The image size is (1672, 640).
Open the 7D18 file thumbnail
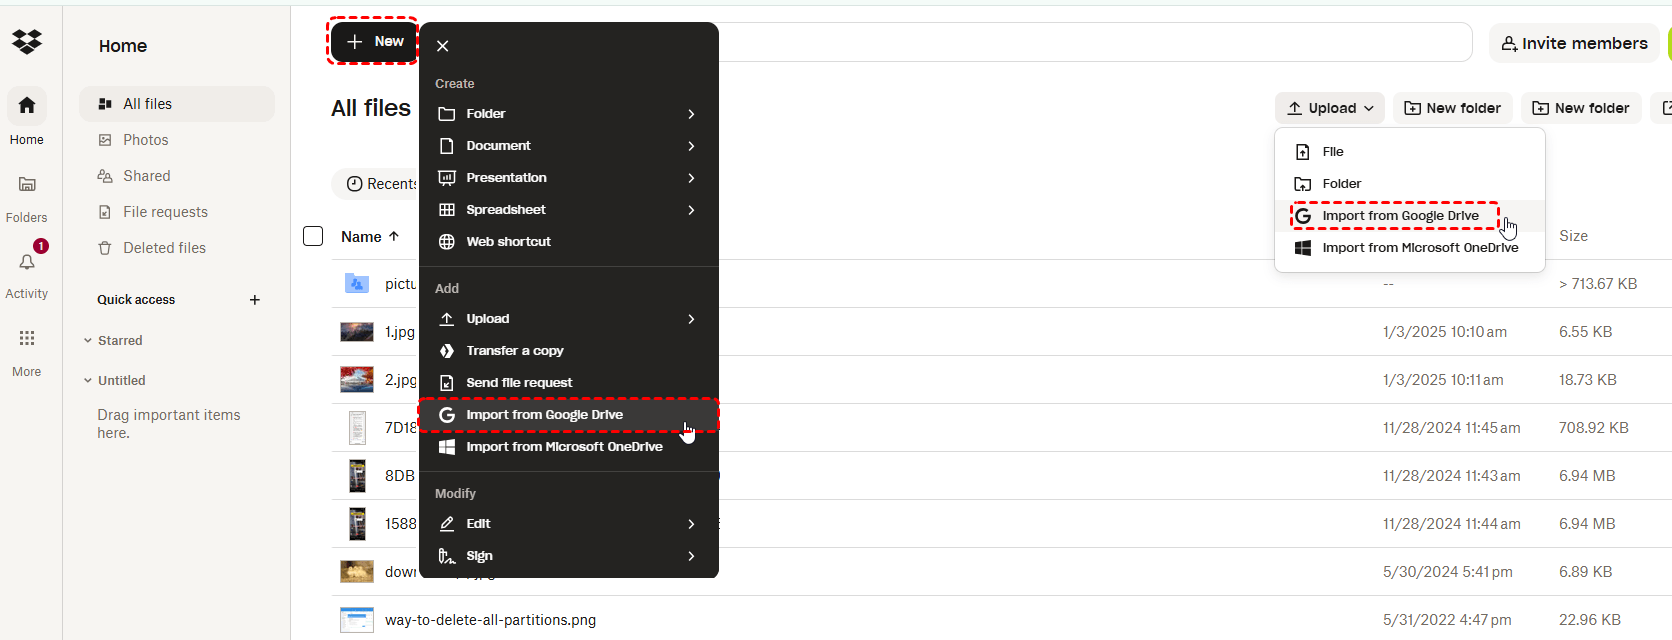[357, 428]
